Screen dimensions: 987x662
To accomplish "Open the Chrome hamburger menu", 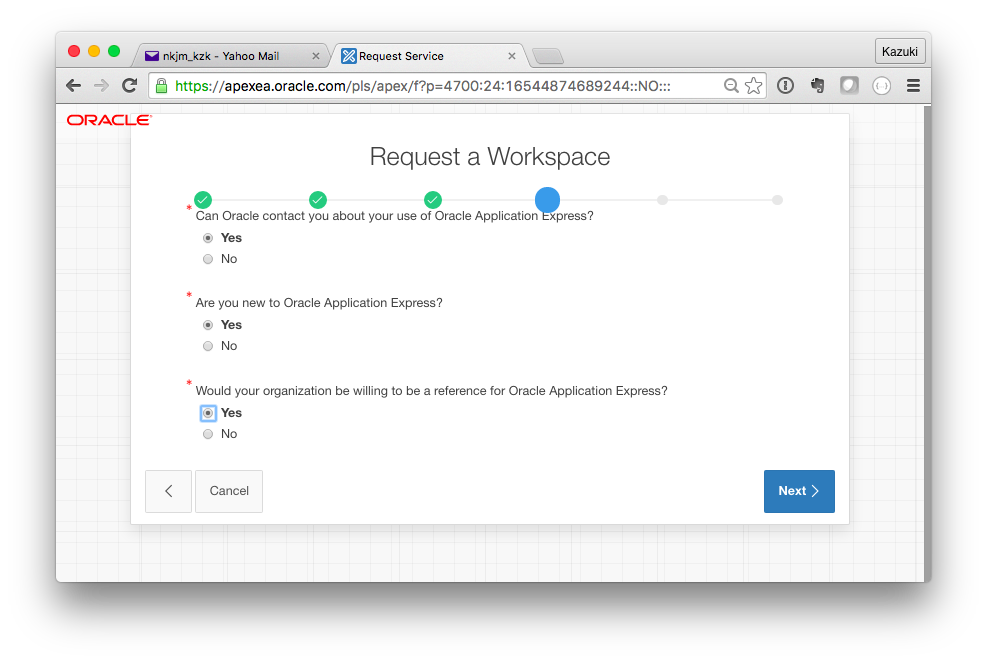I will point(913,86).
